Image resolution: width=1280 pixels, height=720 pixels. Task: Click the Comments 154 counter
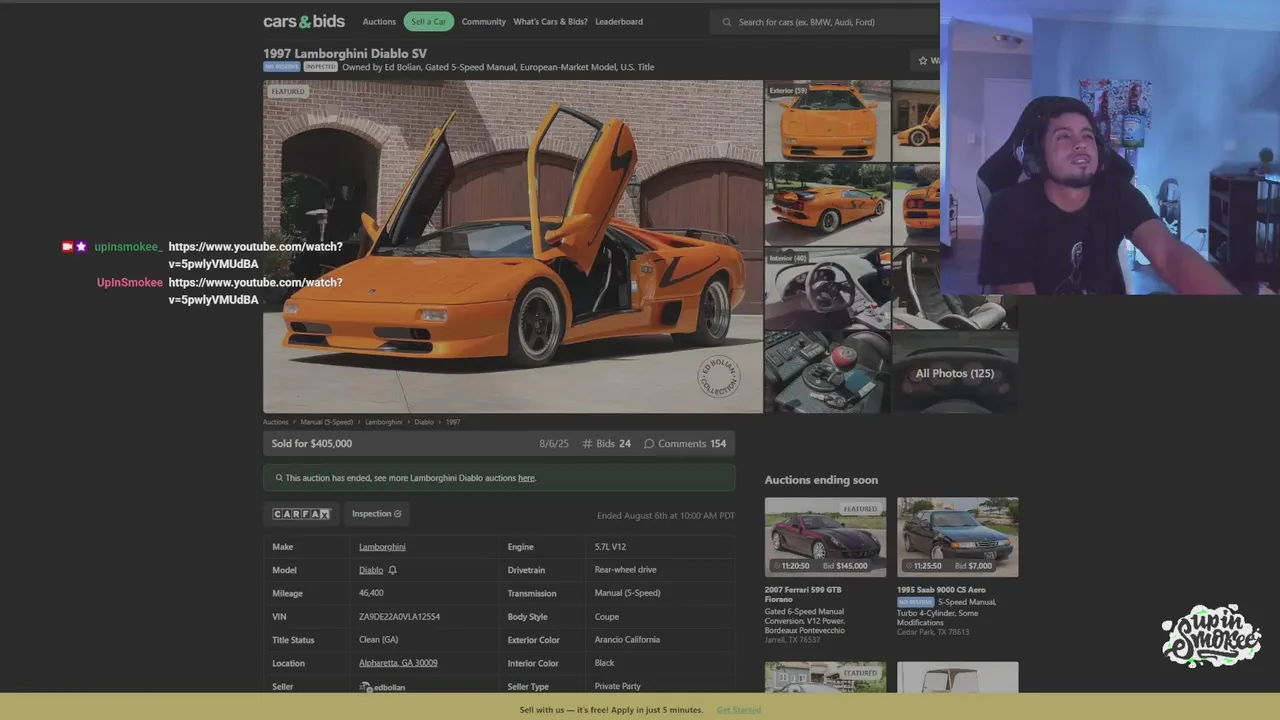tap(685, 444)
